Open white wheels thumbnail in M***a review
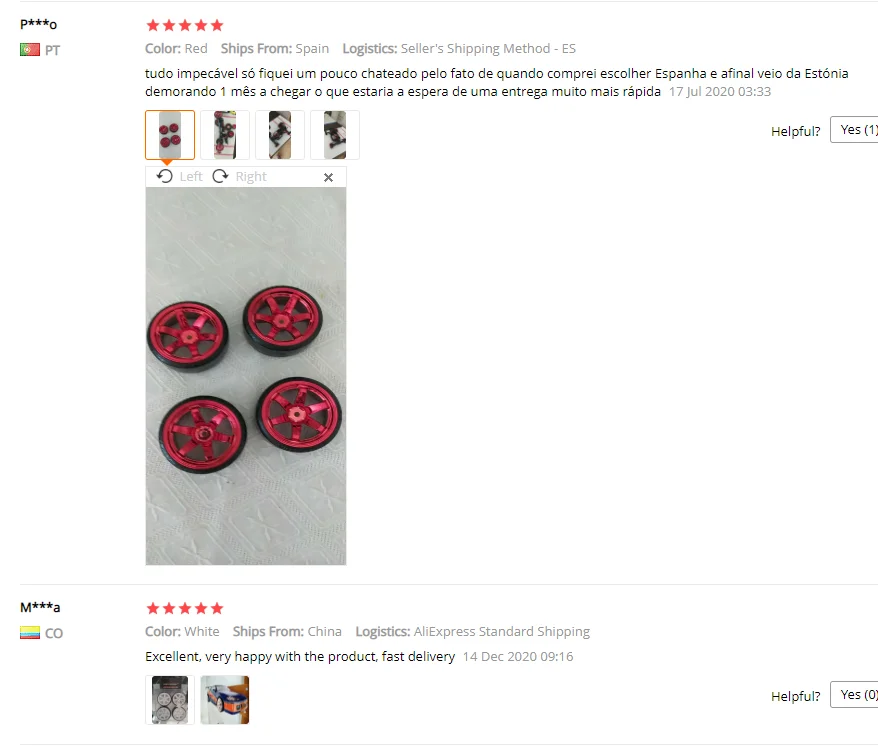Viewport: 878px width, 746px height. pyautogui.click(x=170, y=700)
